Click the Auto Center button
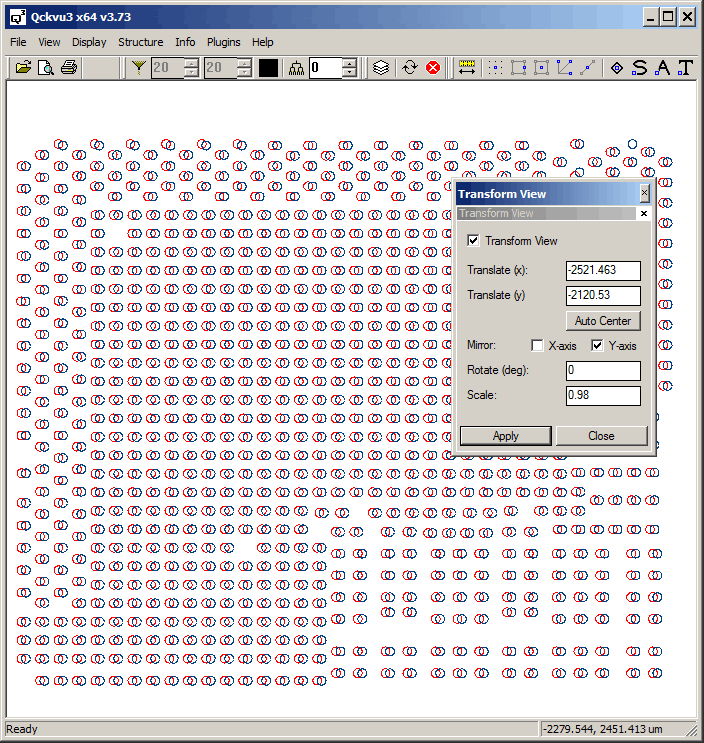 tap(603, 321)
